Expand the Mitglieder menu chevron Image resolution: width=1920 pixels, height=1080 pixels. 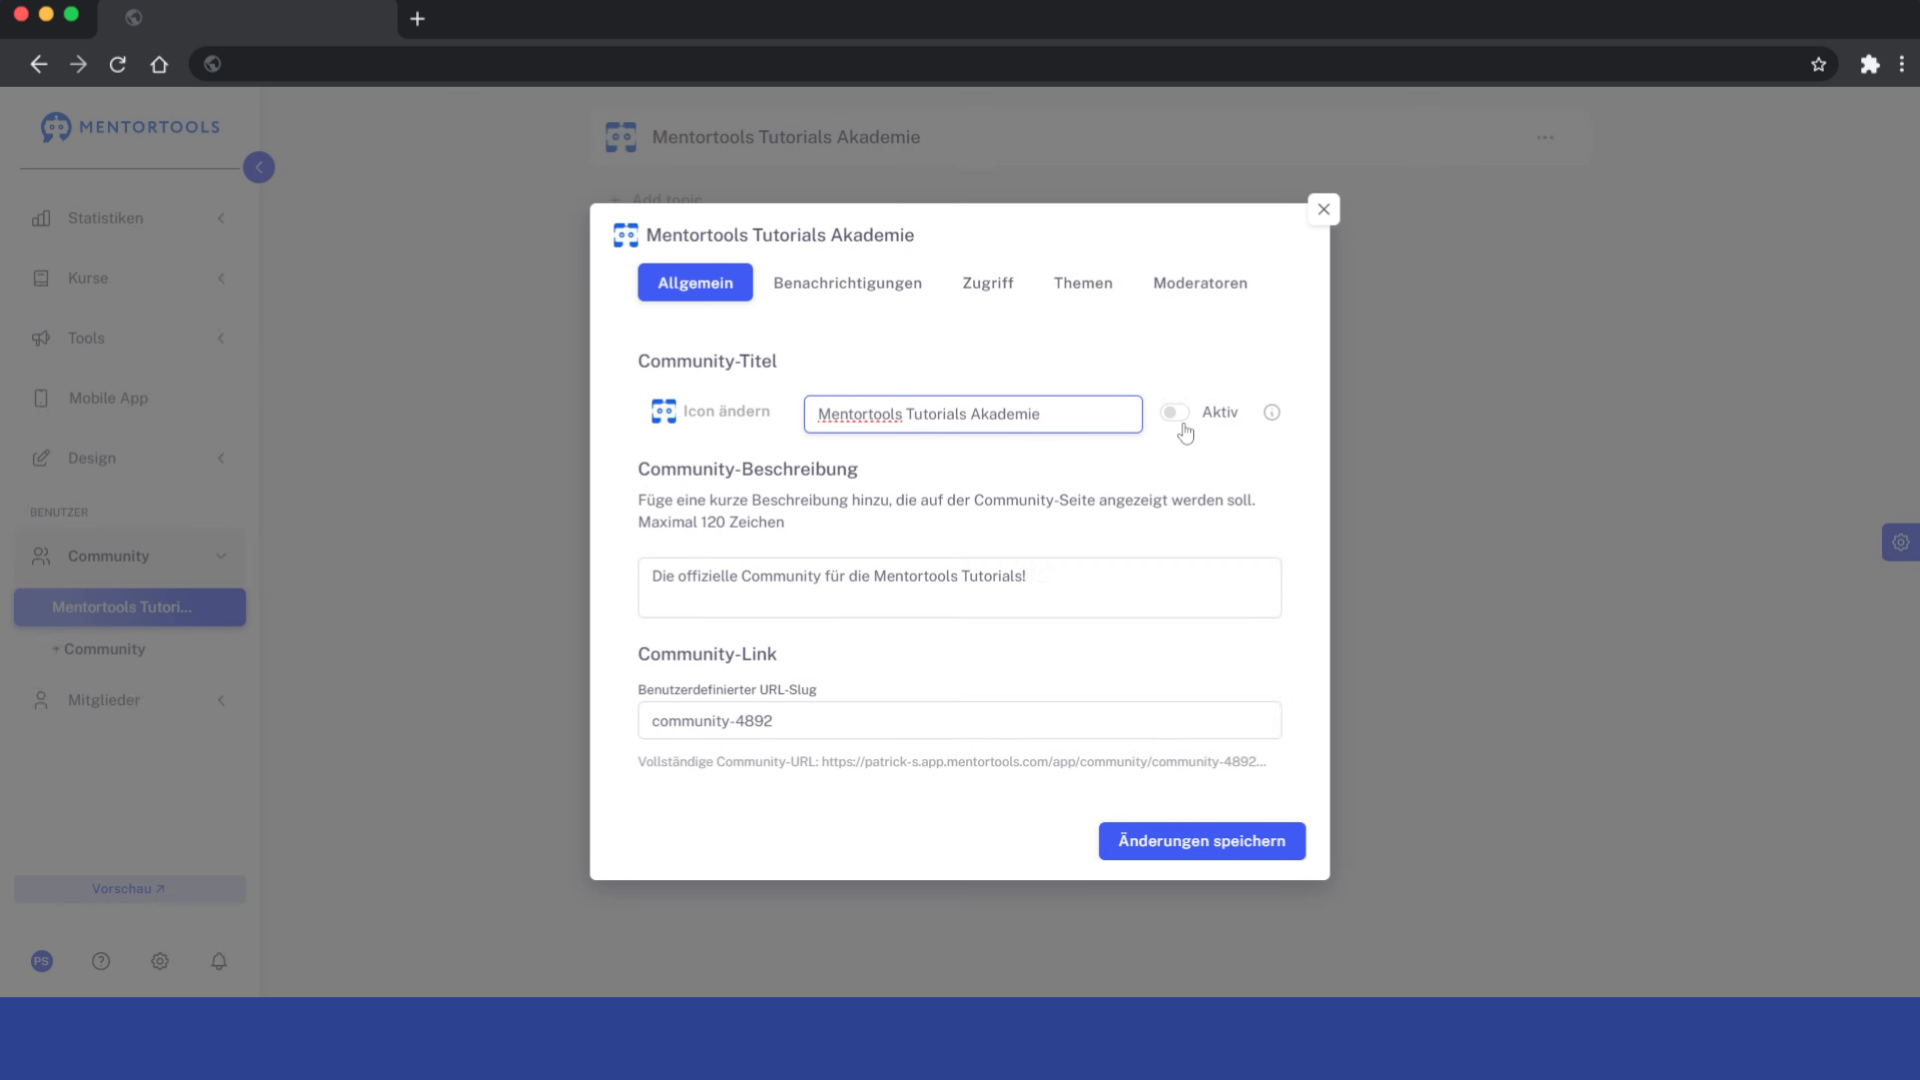pyautogui.click(x=221, y=700)
